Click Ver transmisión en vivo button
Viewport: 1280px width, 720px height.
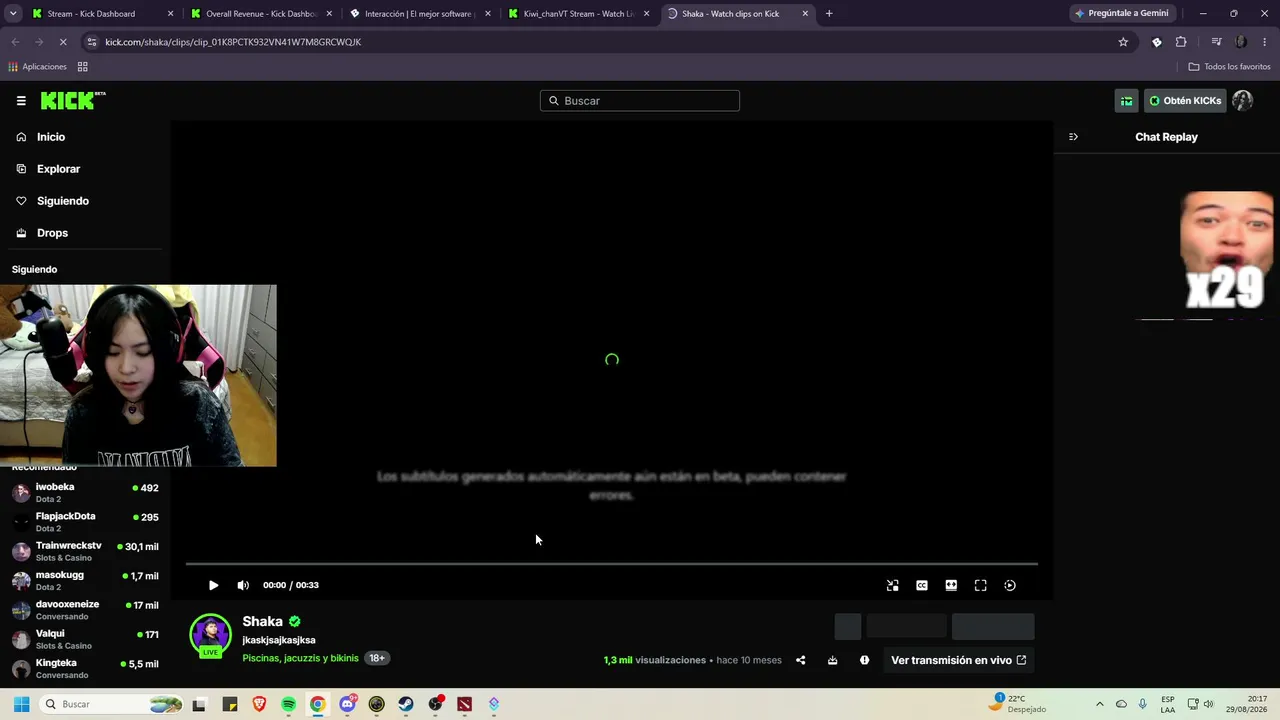(x=958, y=660)
